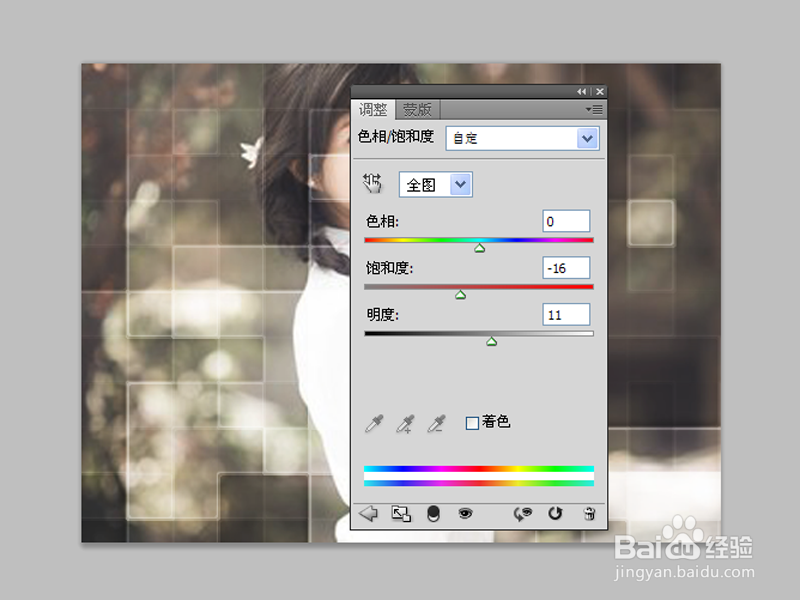Return to adjustment list with back arrow
The image size is (800, 600).
[368, 513]
